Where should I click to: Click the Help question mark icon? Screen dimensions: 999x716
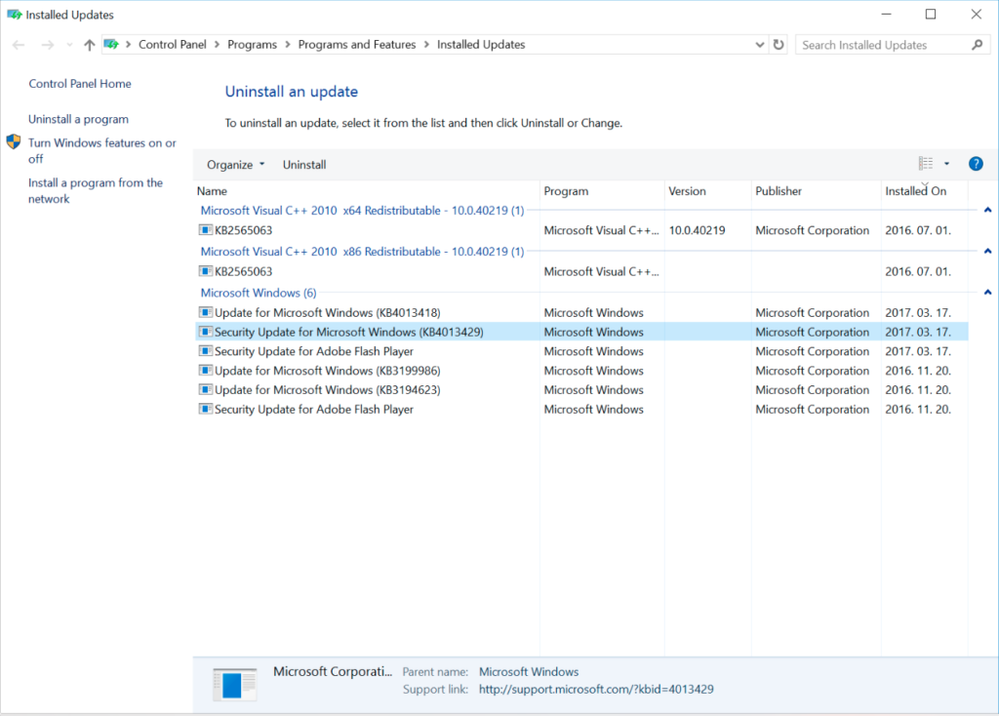click(975, 164)
